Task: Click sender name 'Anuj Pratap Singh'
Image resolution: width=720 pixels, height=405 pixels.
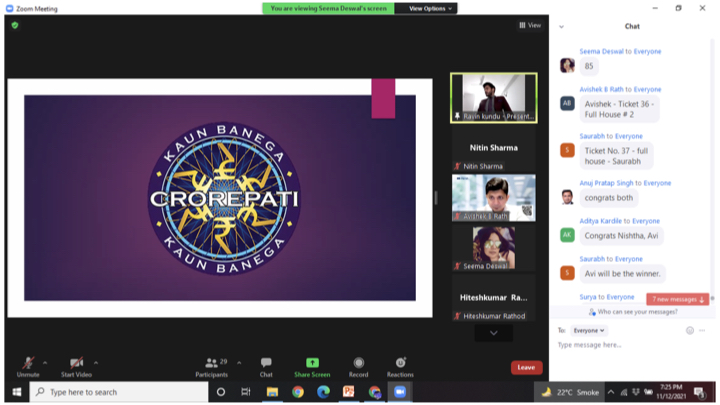Action: [606, 183]
